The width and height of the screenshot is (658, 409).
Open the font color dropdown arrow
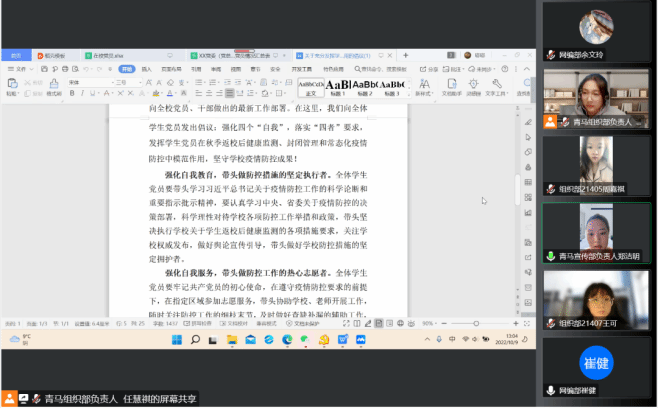175,93
